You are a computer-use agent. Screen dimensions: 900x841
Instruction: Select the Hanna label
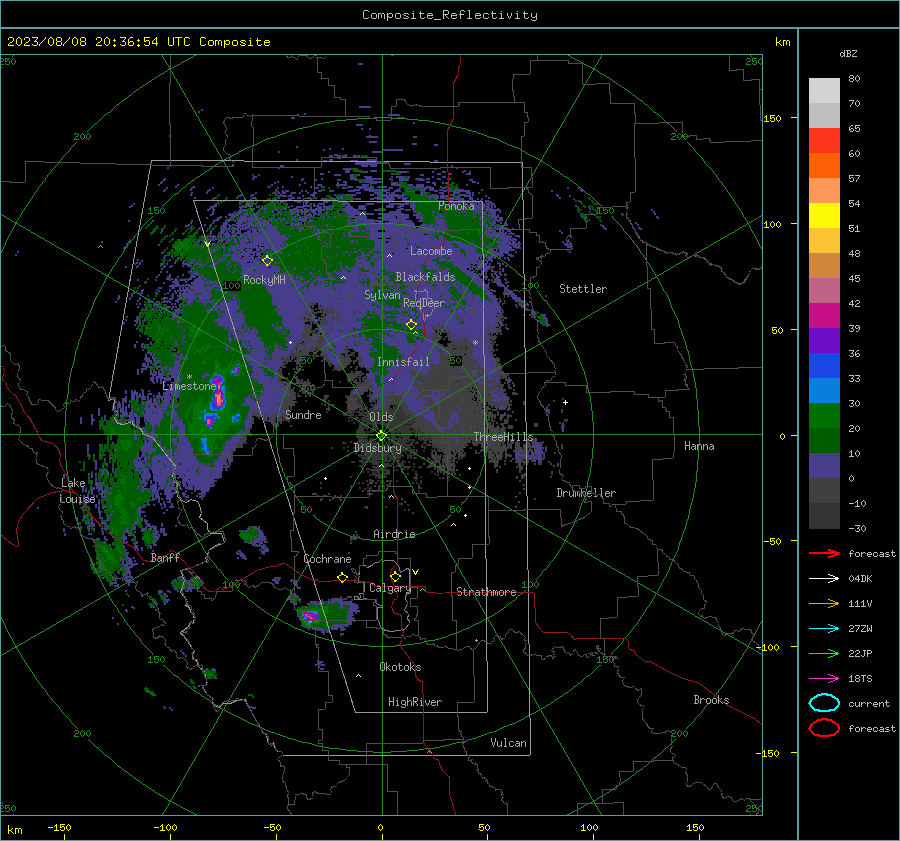pos(699,446)
